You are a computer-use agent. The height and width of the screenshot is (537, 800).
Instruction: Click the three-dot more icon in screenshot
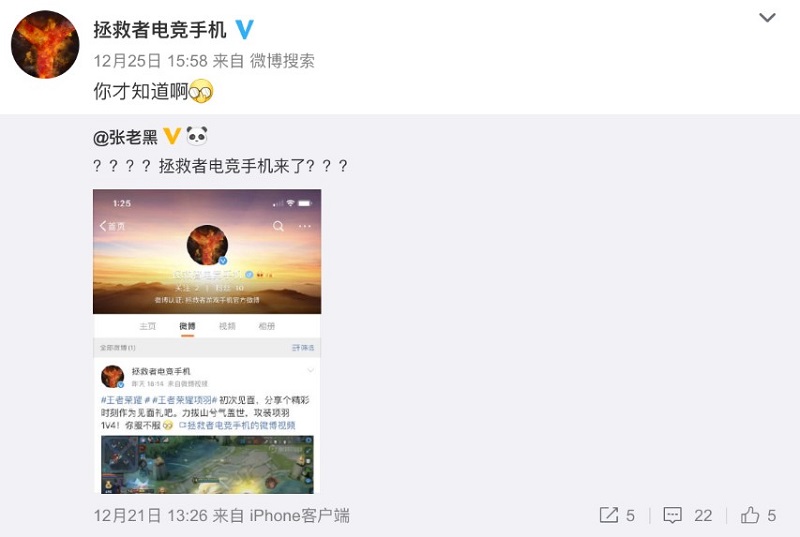305,226
